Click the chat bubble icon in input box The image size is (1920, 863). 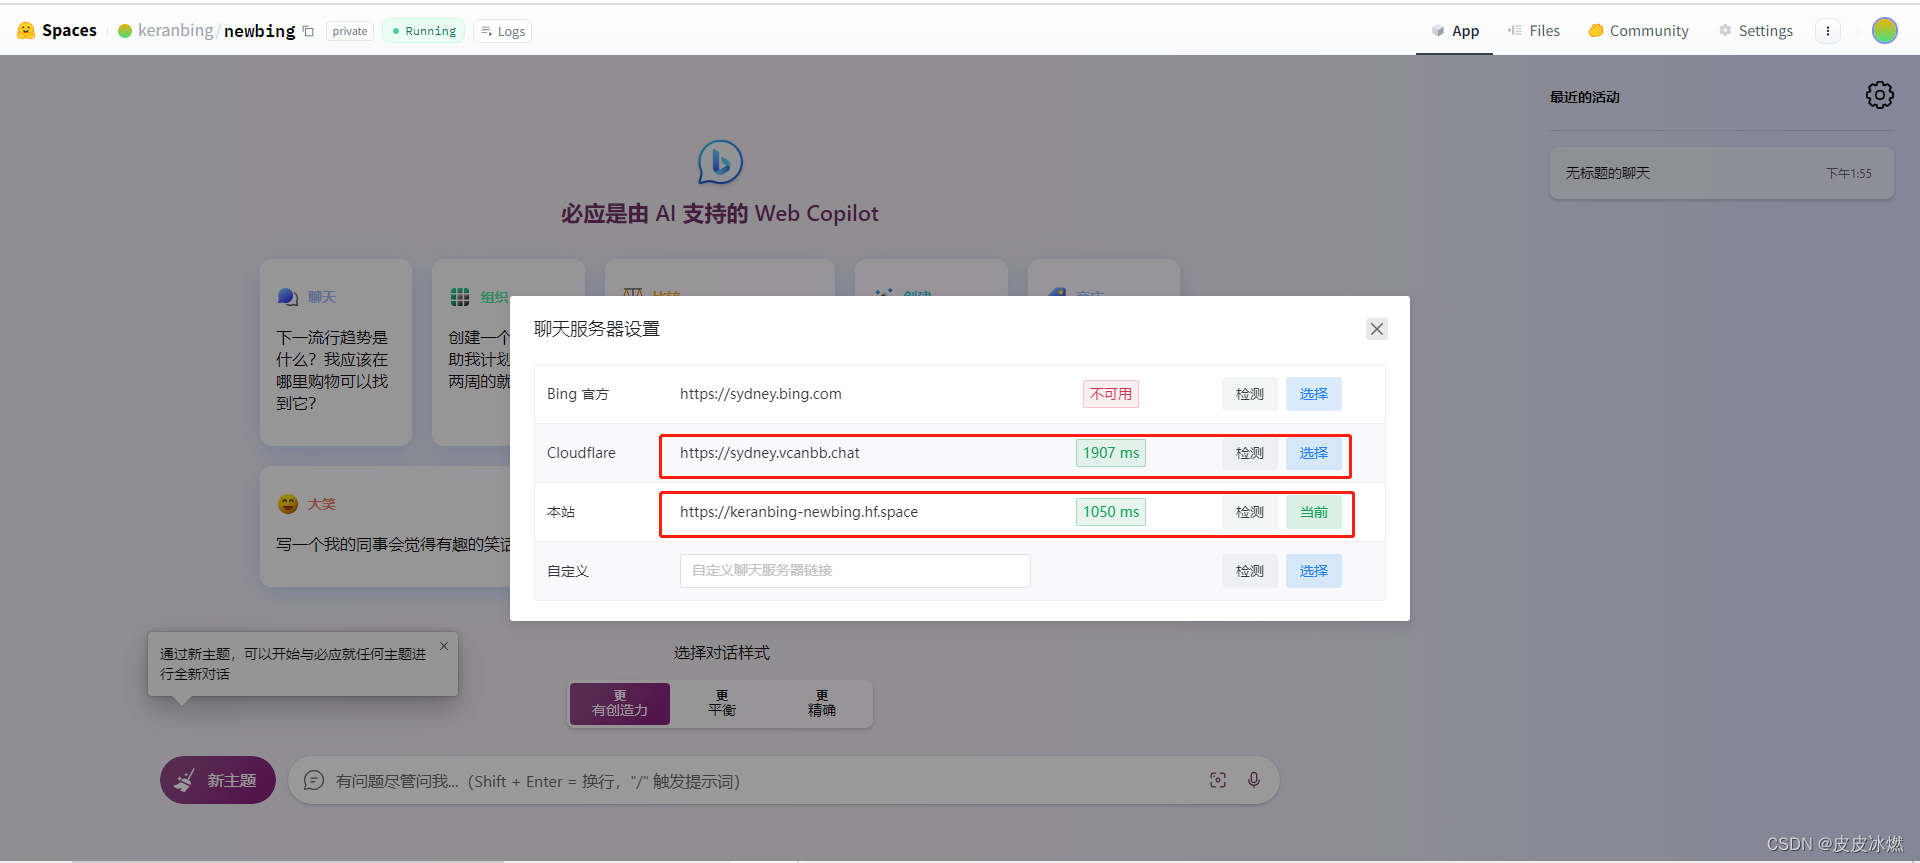tap(314, 780)
